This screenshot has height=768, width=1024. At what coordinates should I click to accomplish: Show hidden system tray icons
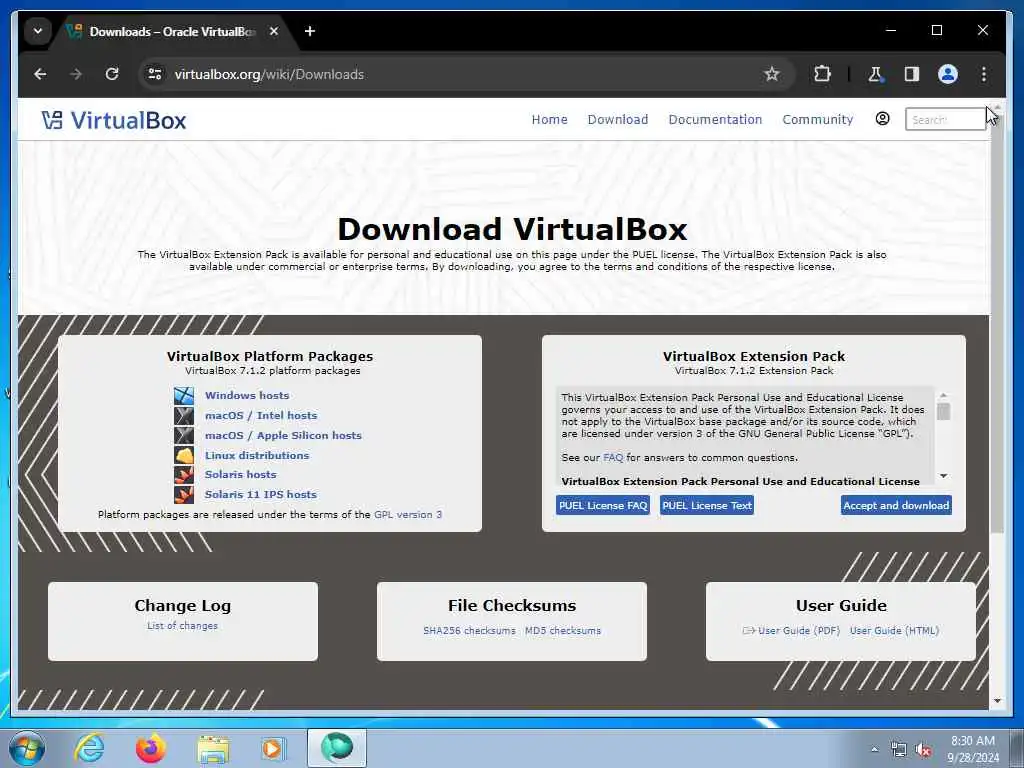coord(874,750)
